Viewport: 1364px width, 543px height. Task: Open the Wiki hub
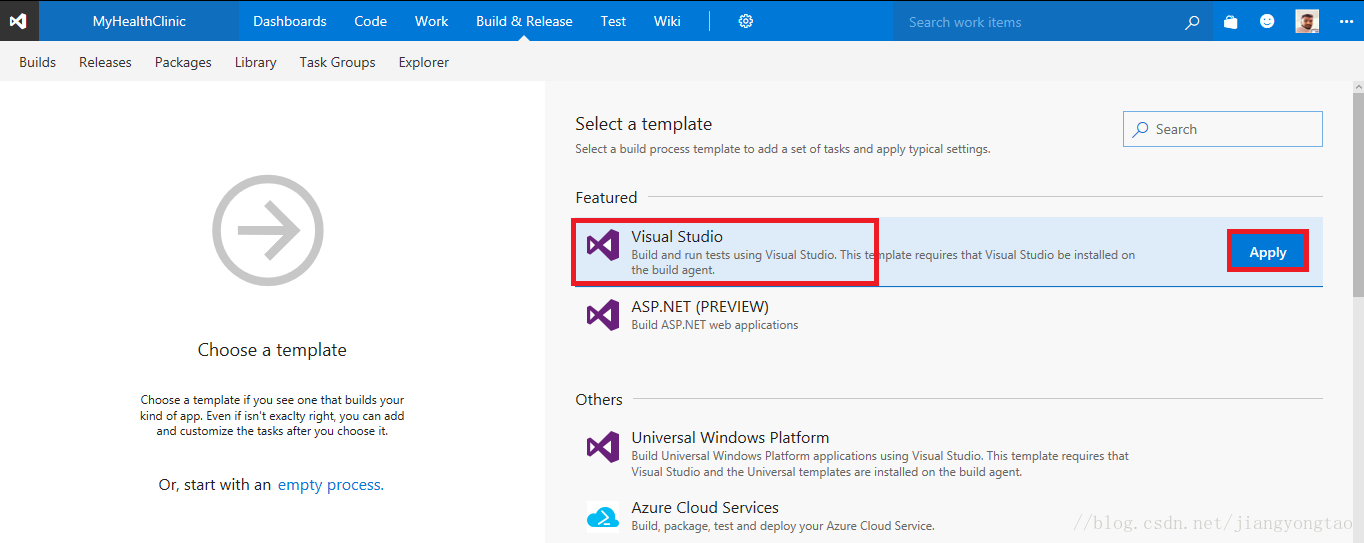(x=667, y=21)
